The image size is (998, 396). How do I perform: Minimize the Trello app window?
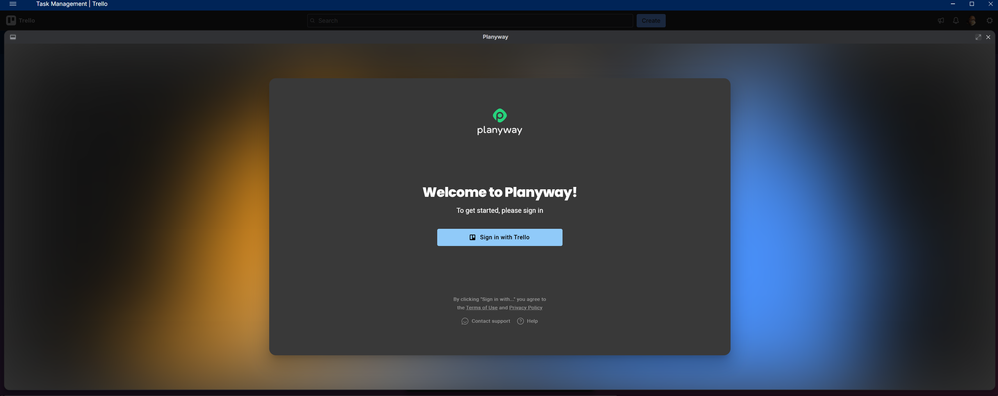(x=953, y=4)
